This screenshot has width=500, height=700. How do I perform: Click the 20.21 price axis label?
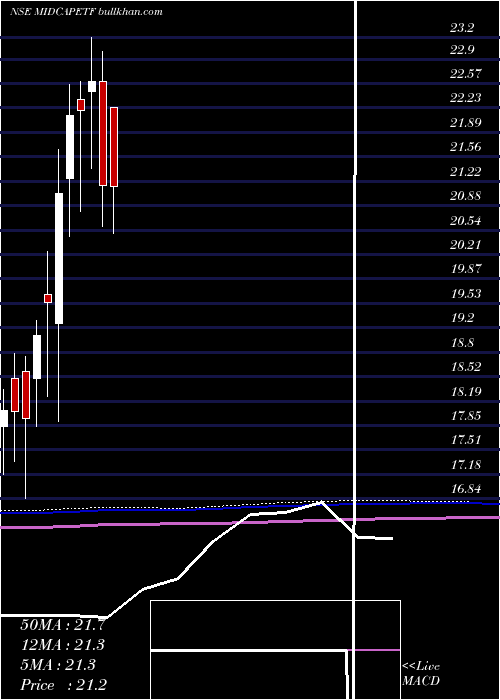[x=466, y=245]
